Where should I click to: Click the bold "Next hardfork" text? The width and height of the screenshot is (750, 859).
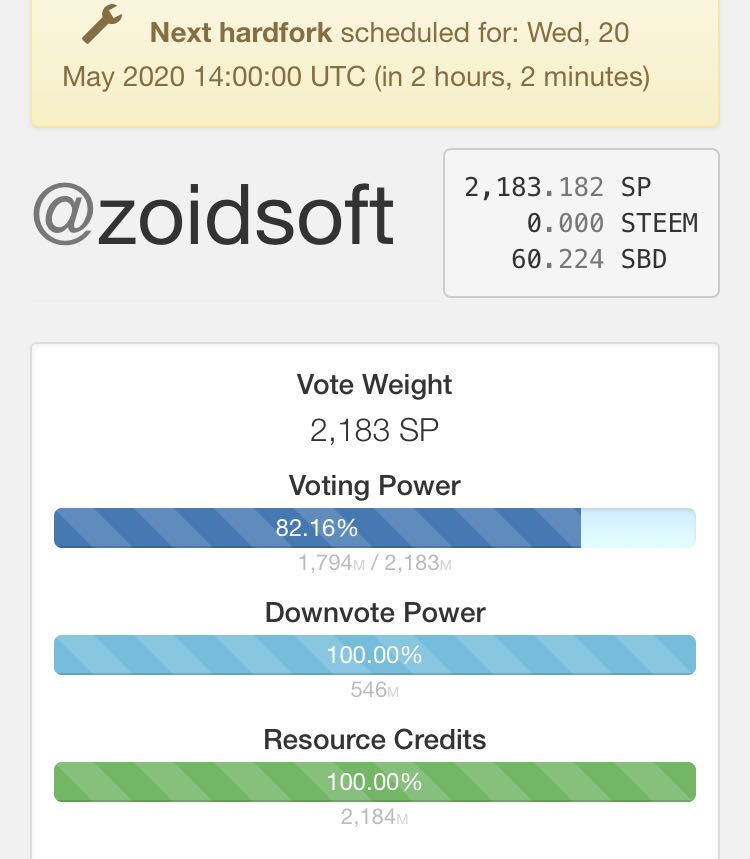pos(240,33)
